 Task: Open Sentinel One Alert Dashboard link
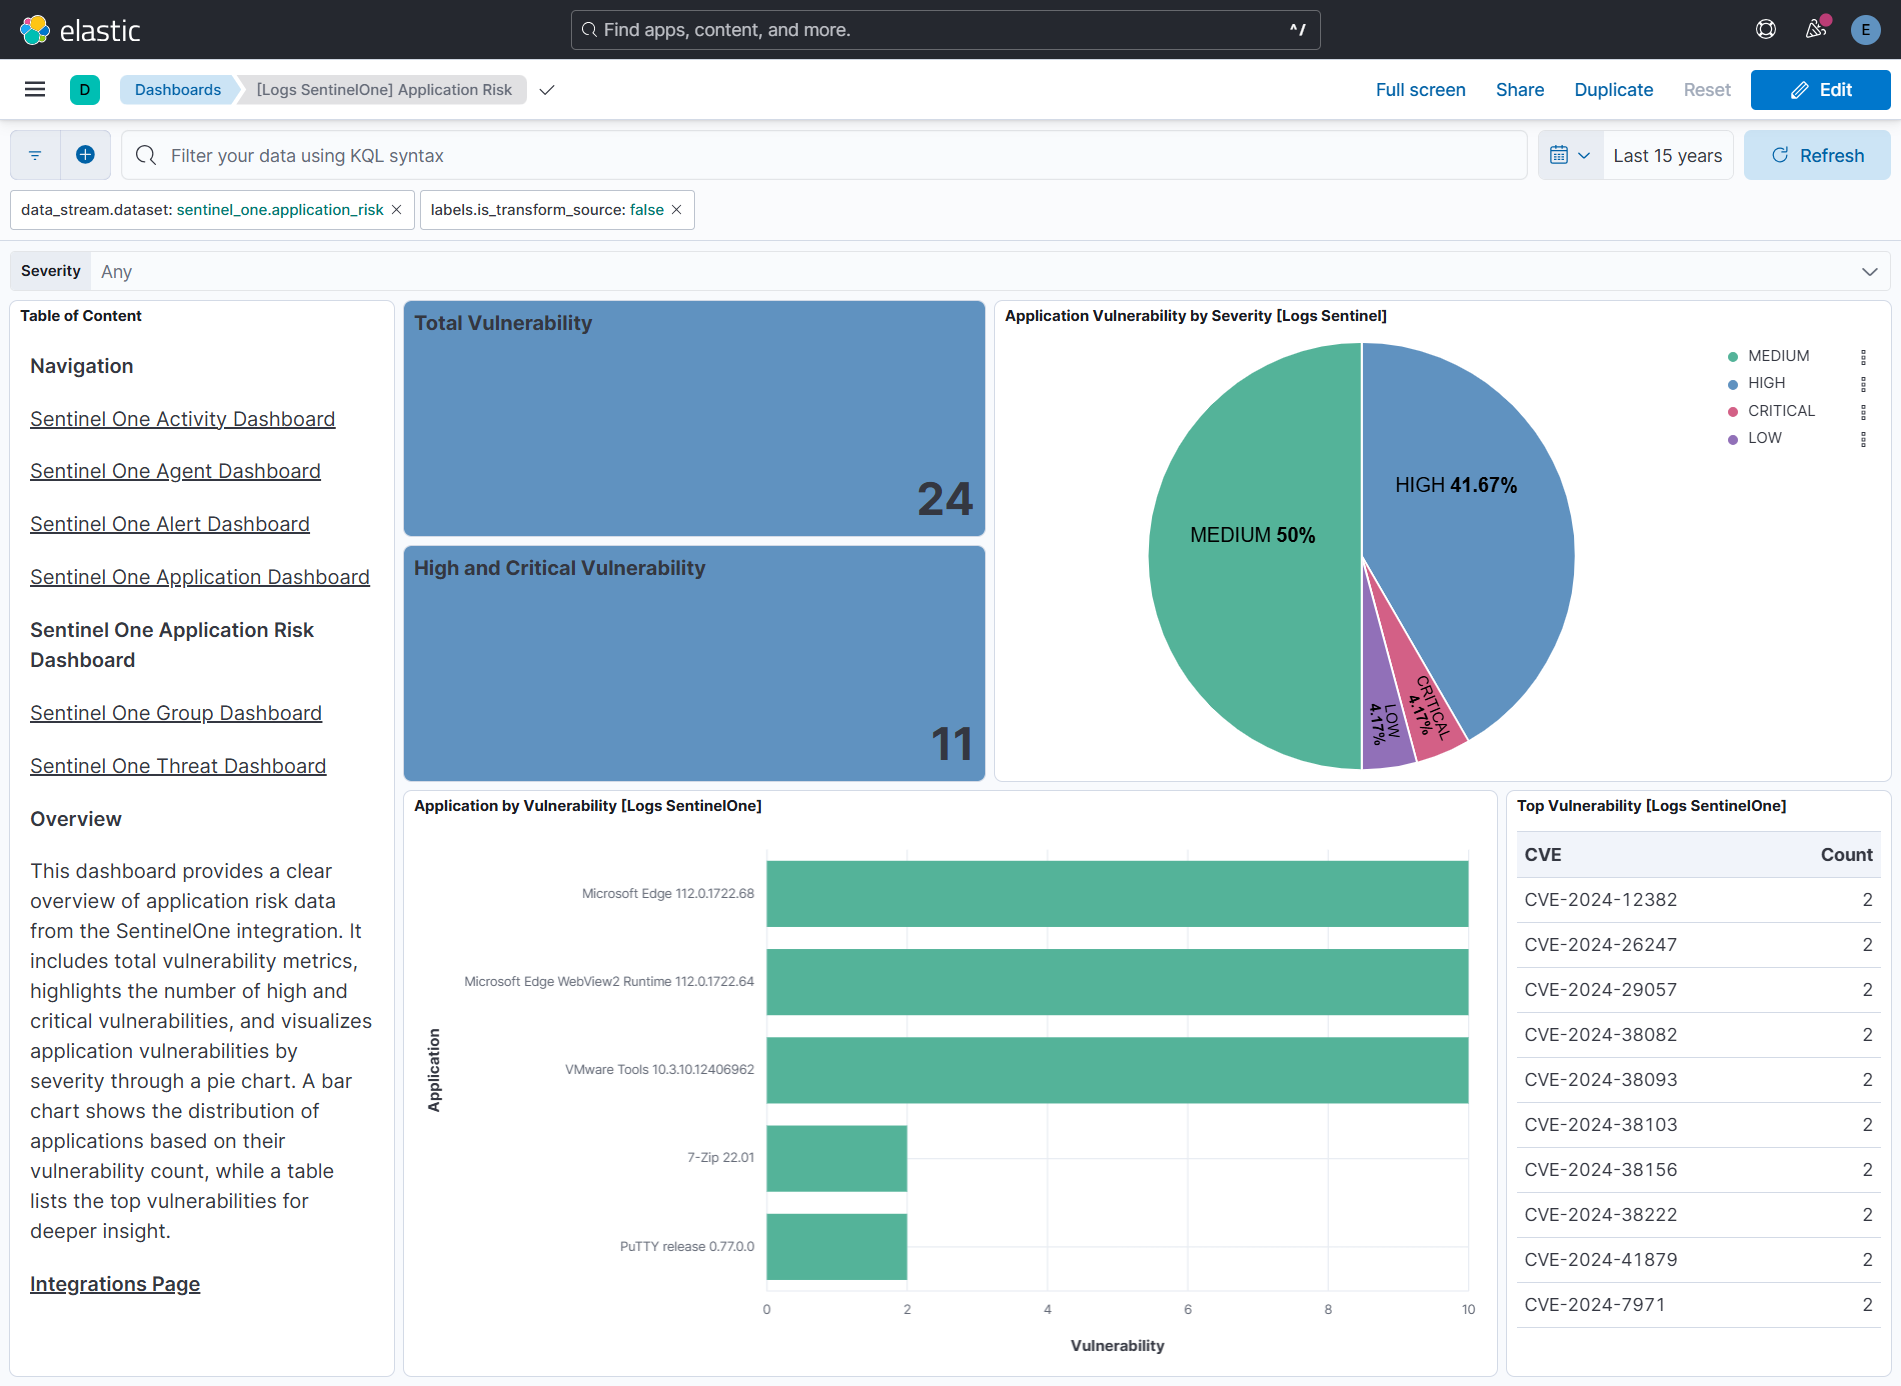pos(170,524)
